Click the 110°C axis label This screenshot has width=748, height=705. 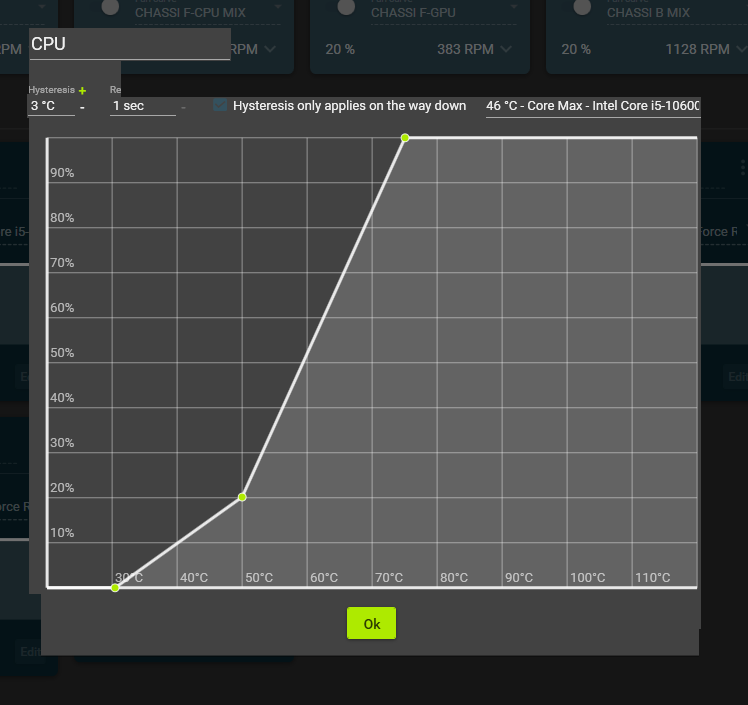tap(653, 578)
